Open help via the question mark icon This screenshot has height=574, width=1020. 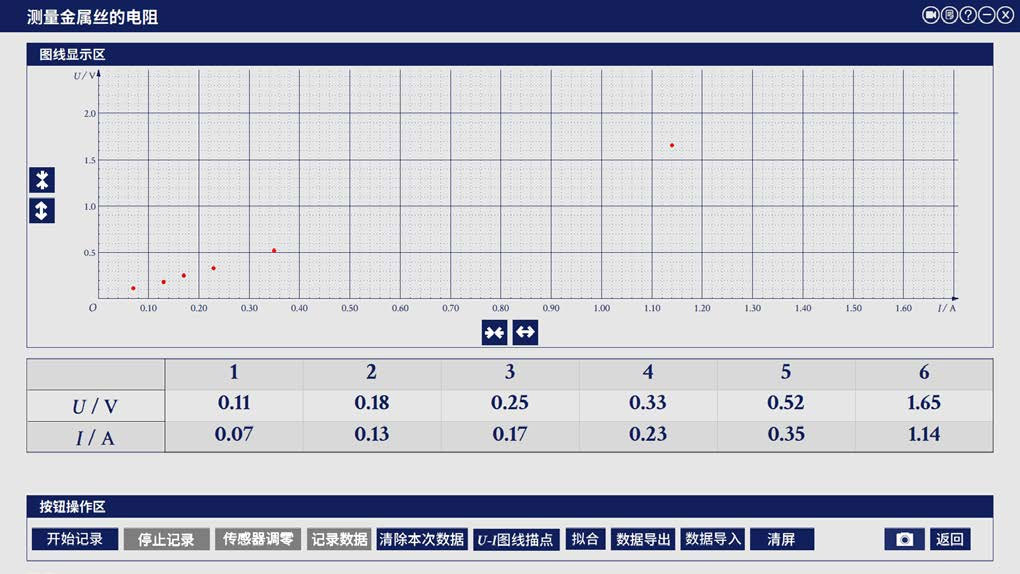click(x=968, y=15)
